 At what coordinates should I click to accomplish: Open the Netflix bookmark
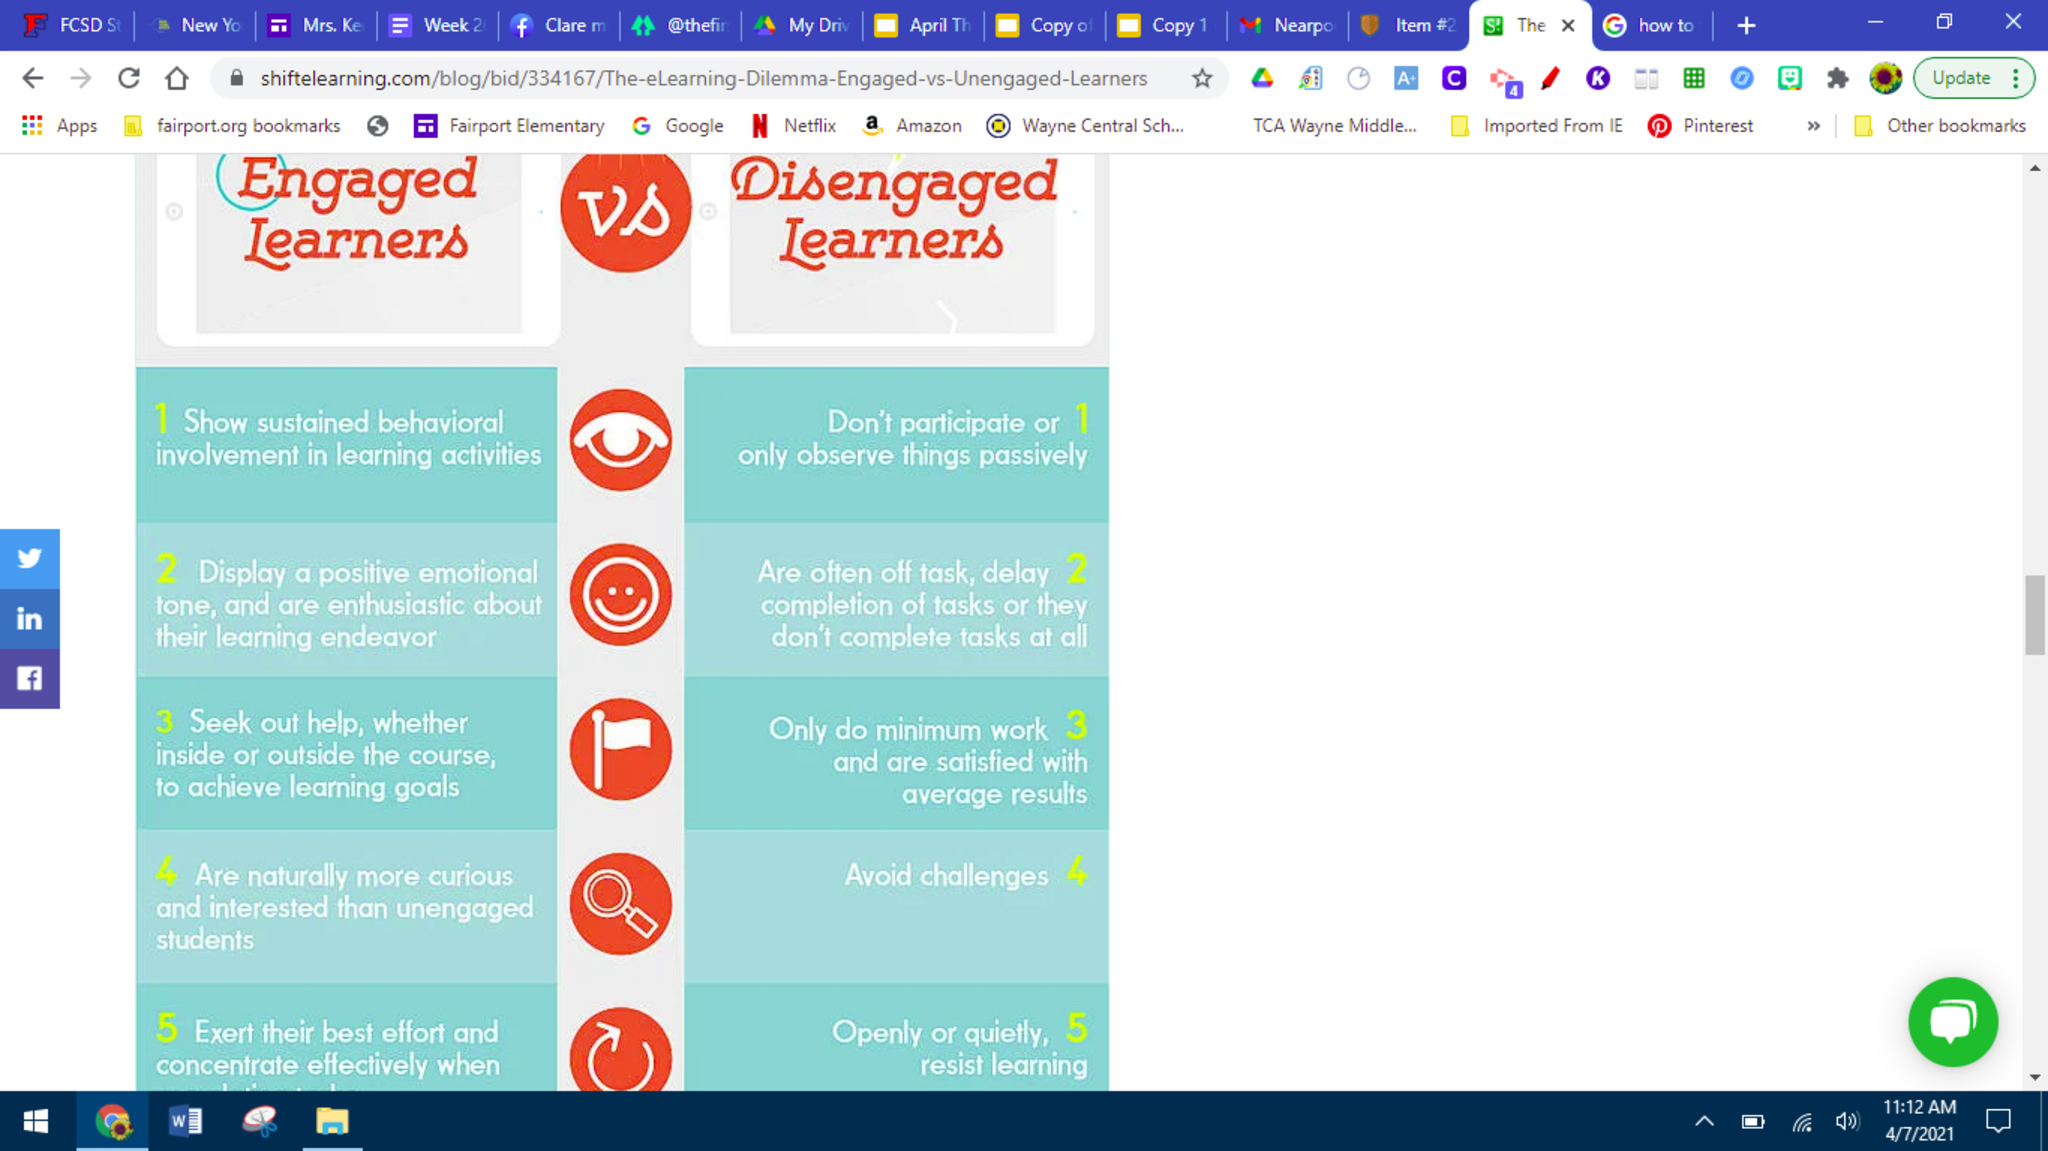[794, 126]
